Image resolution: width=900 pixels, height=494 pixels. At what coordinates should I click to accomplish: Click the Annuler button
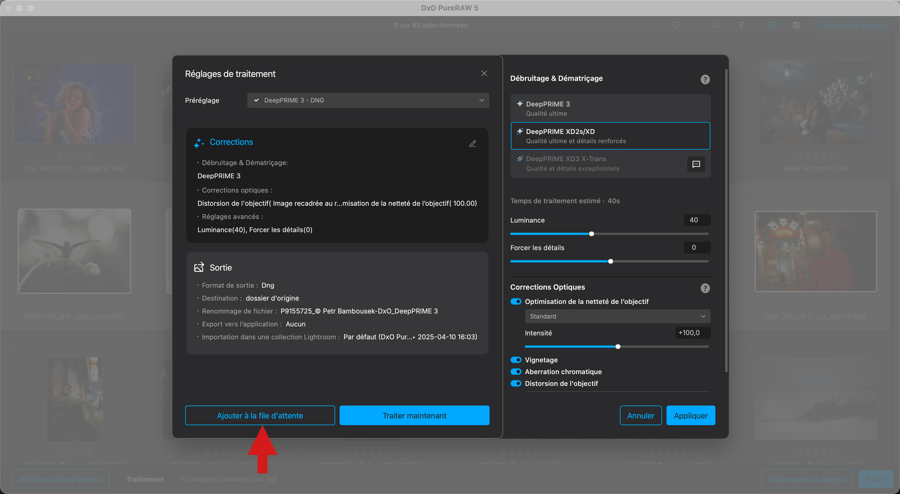(641, 415)
